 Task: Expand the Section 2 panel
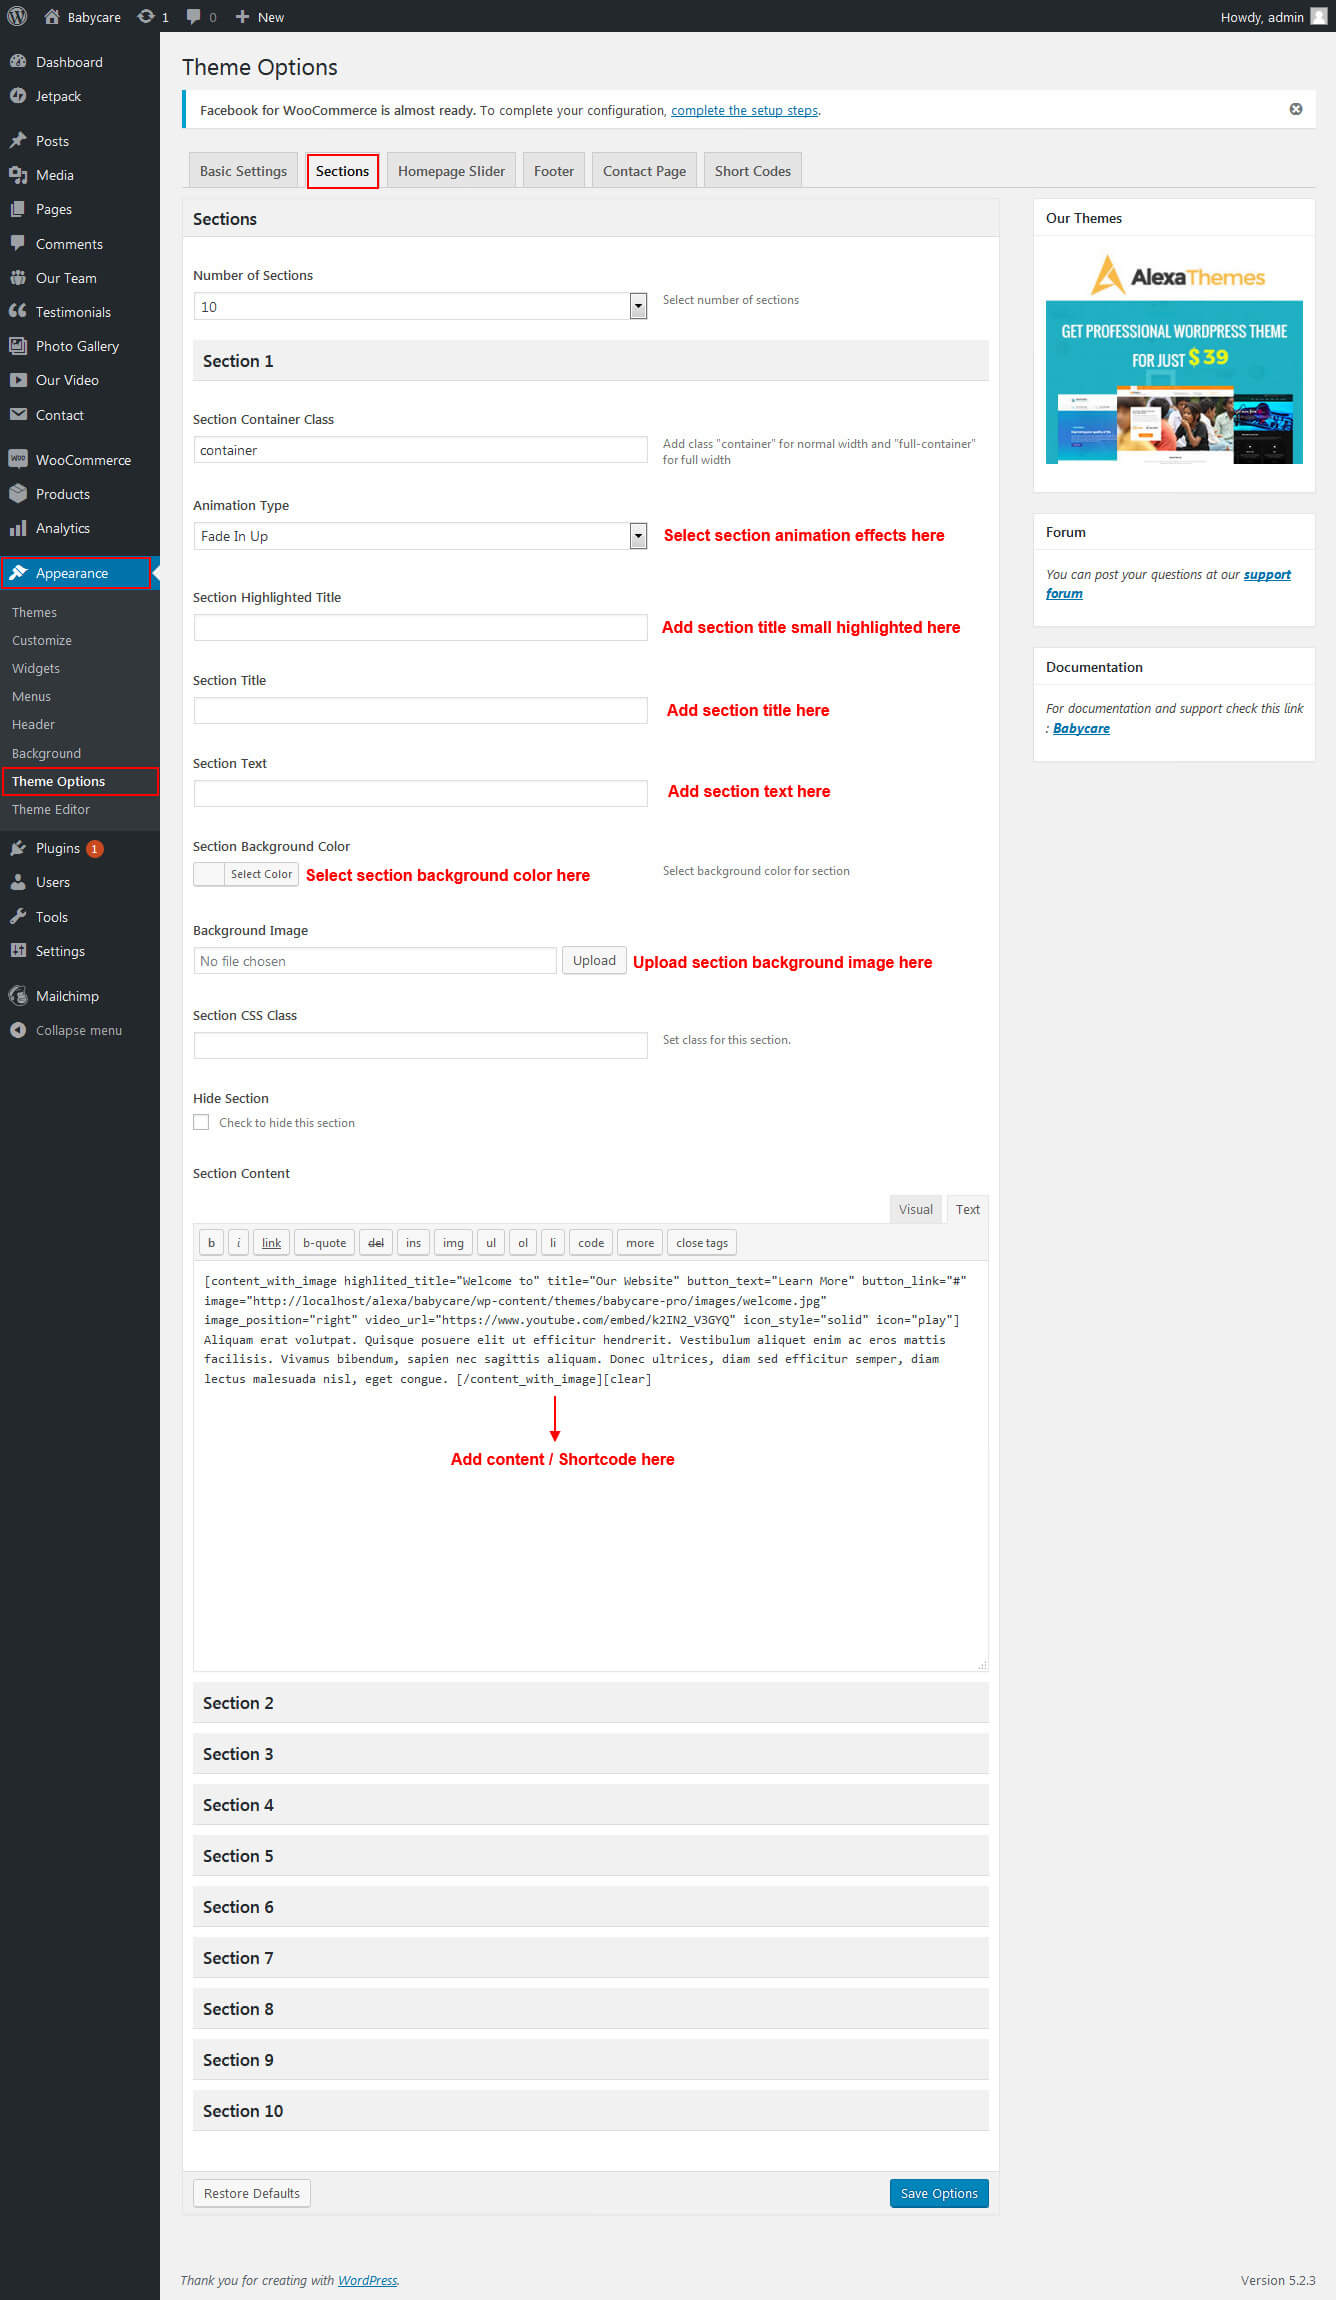pyautogui.click(x=591, y=1702)
